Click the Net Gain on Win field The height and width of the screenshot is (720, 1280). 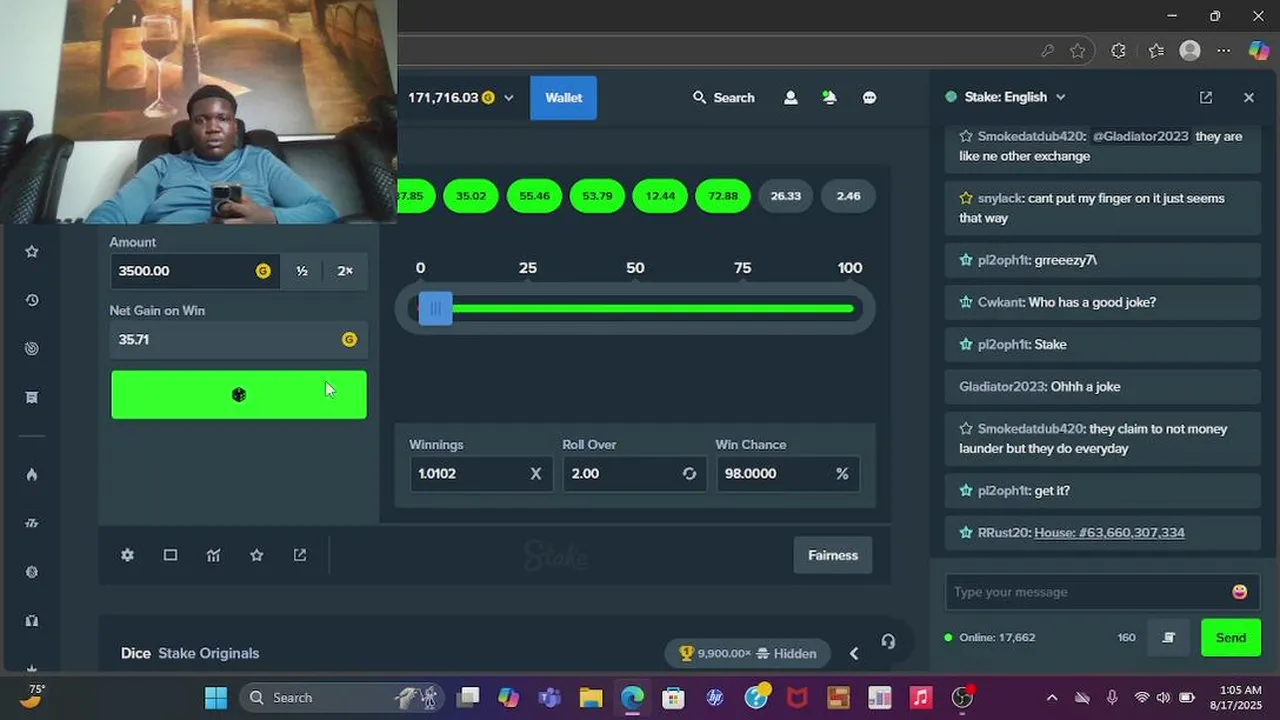coord(238,340)
